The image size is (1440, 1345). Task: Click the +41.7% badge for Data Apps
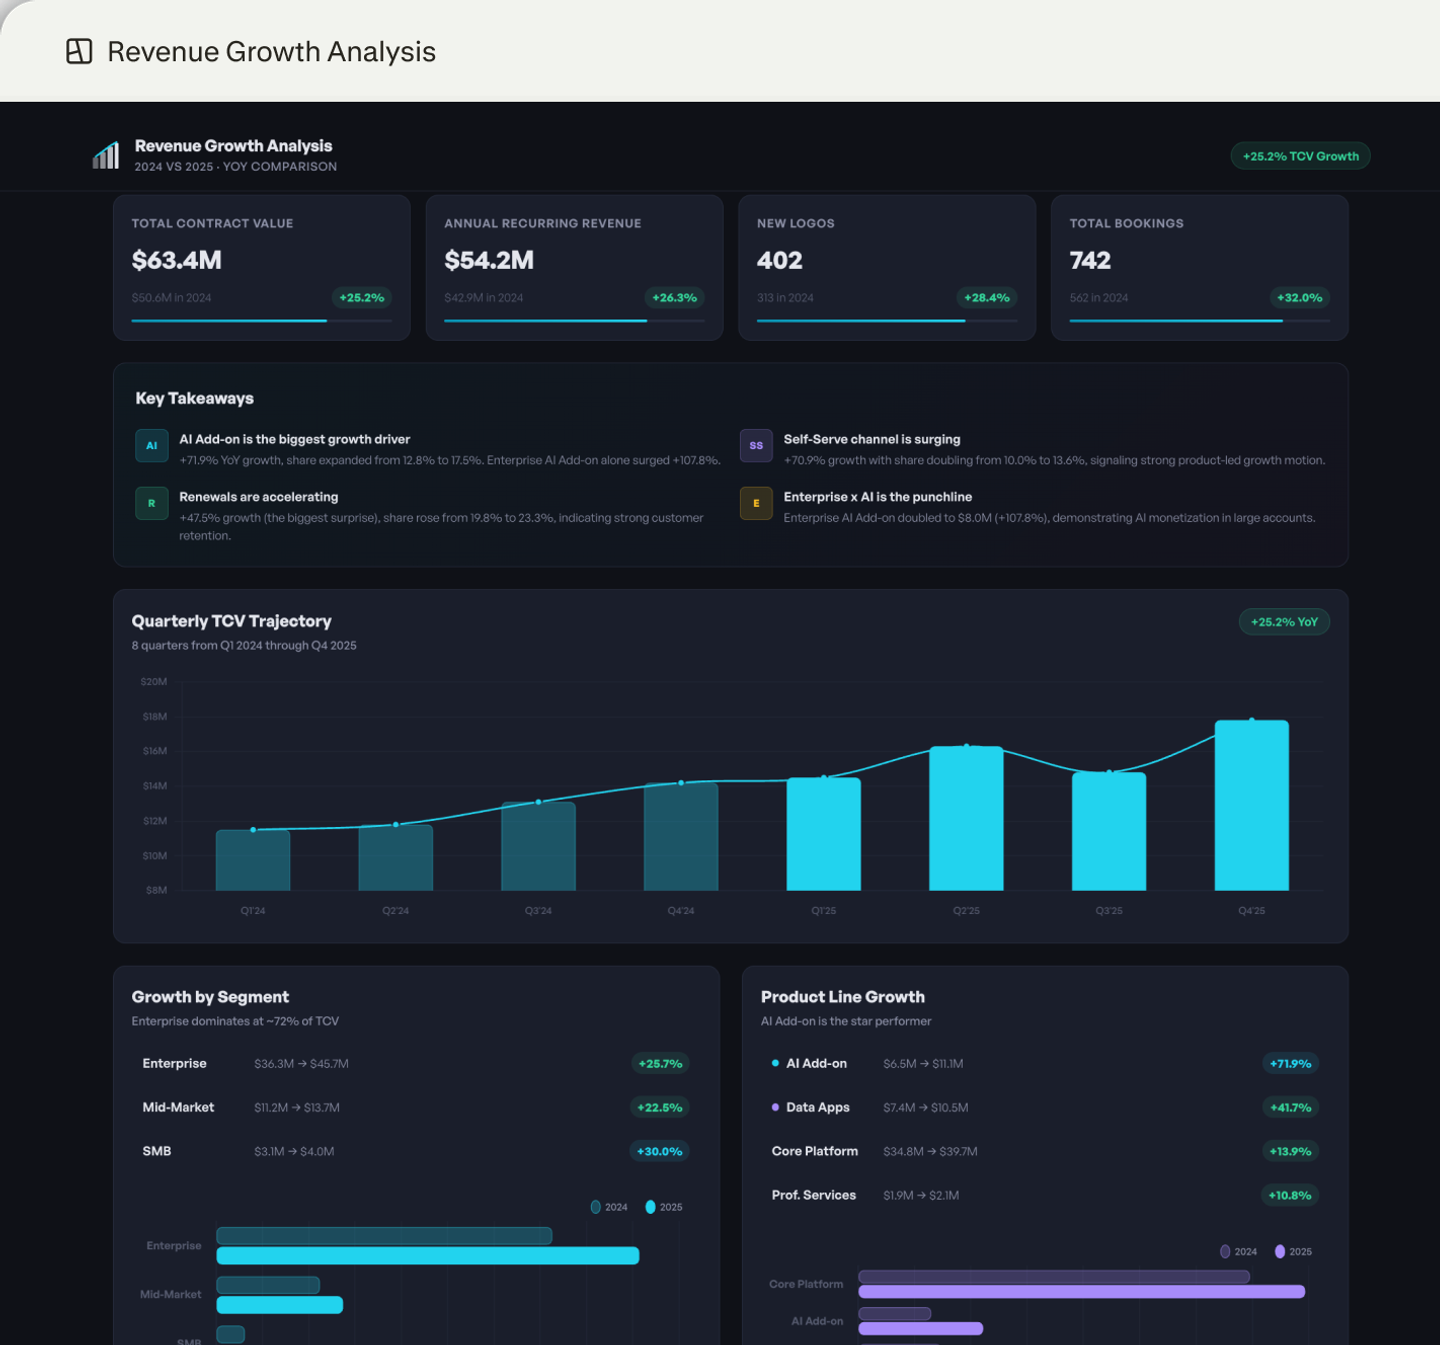pyautogui.click(x=1290, y=1108)
